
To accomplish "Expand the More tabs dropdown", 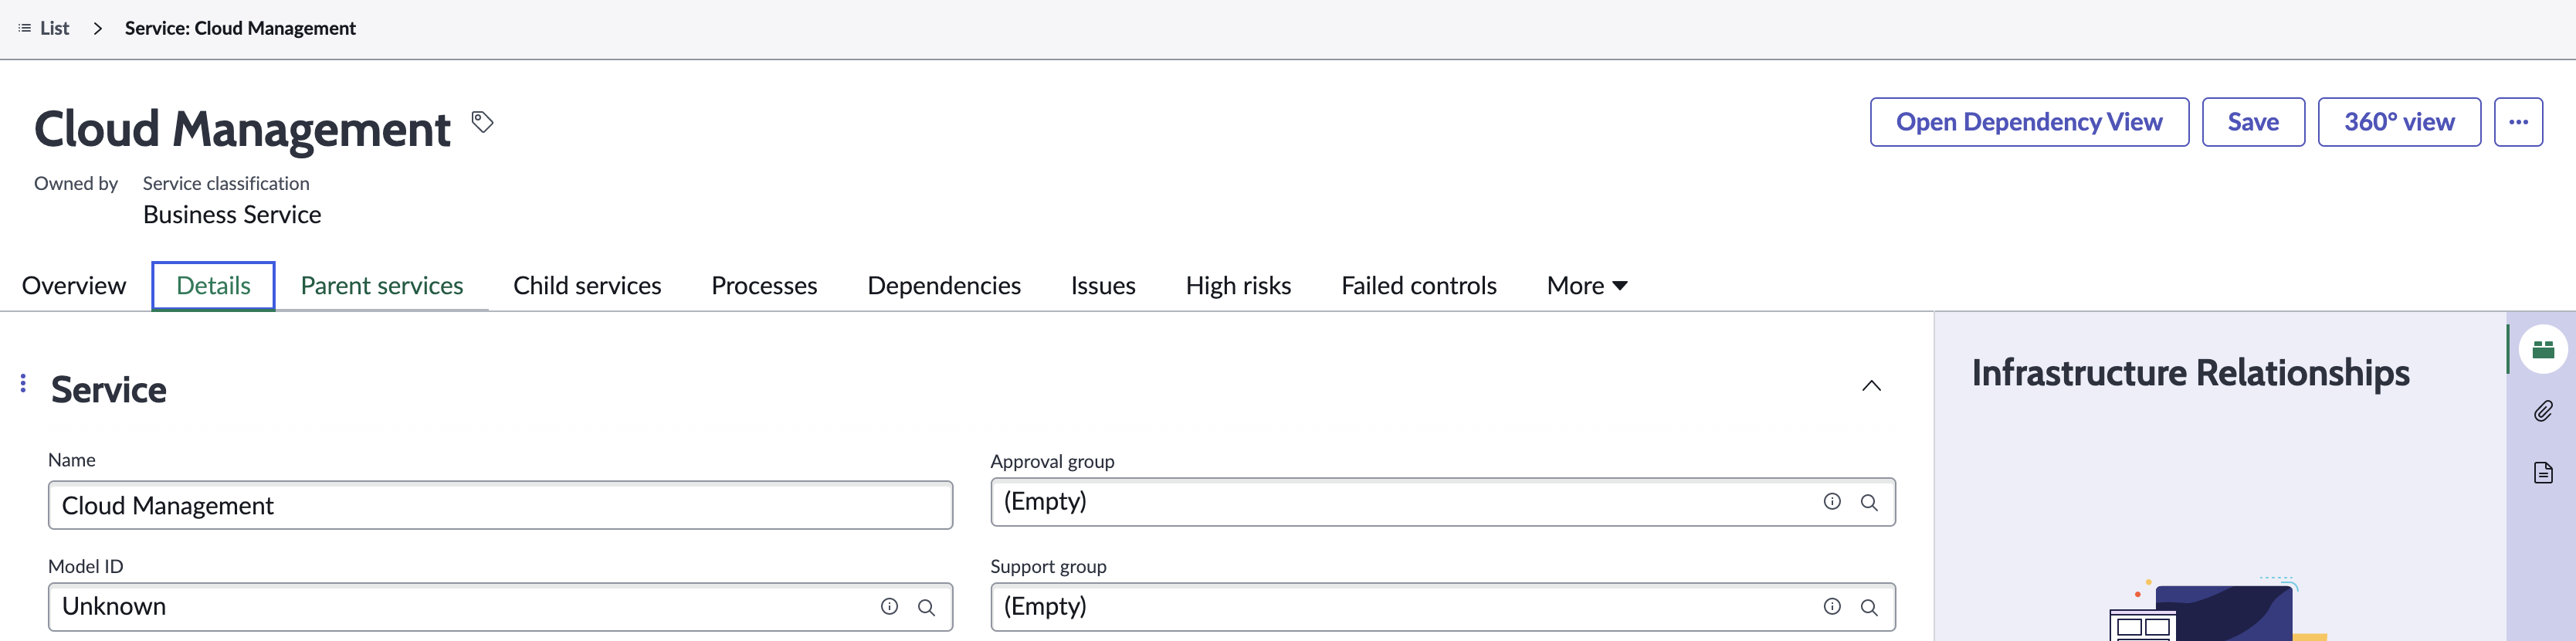I will click(1587, 286).
